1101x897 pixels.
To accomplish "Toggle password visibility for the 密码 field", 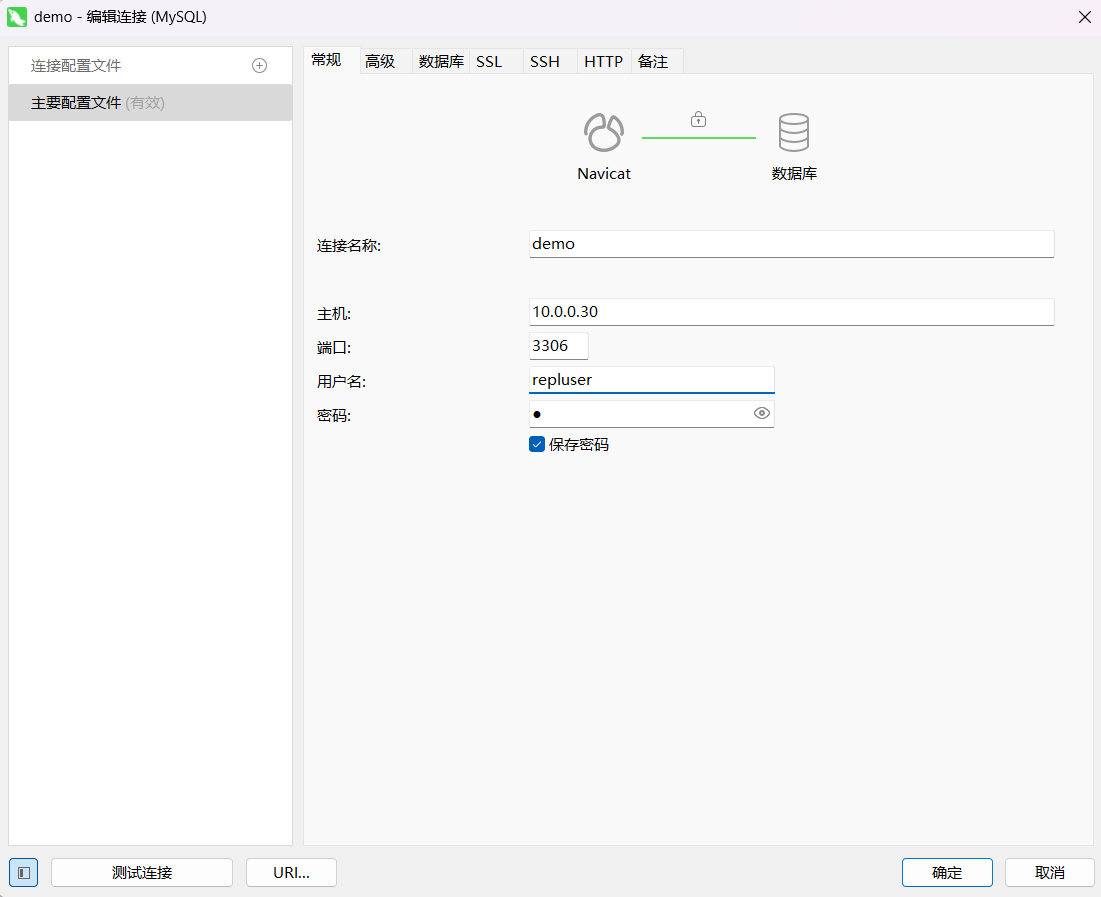I will pos(762,413).
